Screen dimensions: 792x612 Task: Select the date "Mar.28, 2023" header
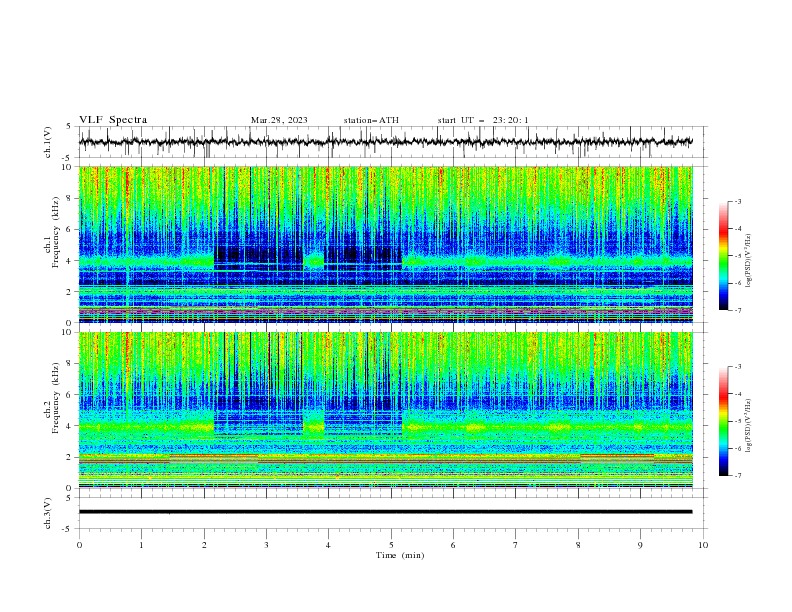[x=279, y=120]
